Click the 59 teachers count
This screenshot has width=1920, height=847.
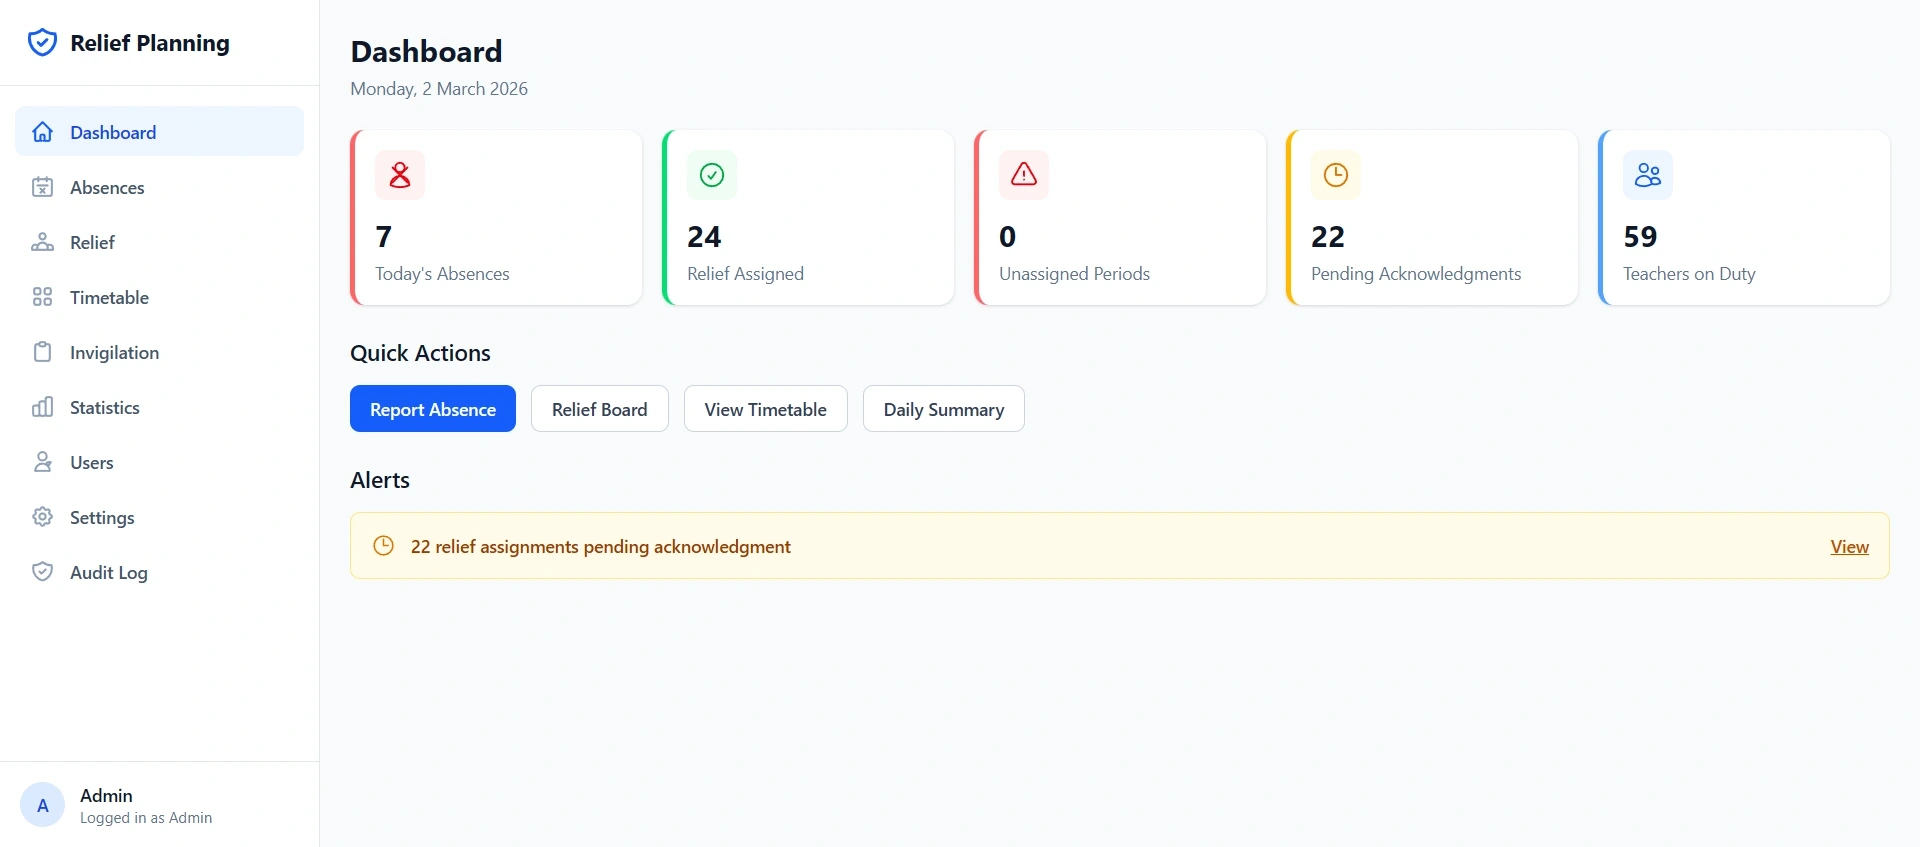(x=1640, y=237)
